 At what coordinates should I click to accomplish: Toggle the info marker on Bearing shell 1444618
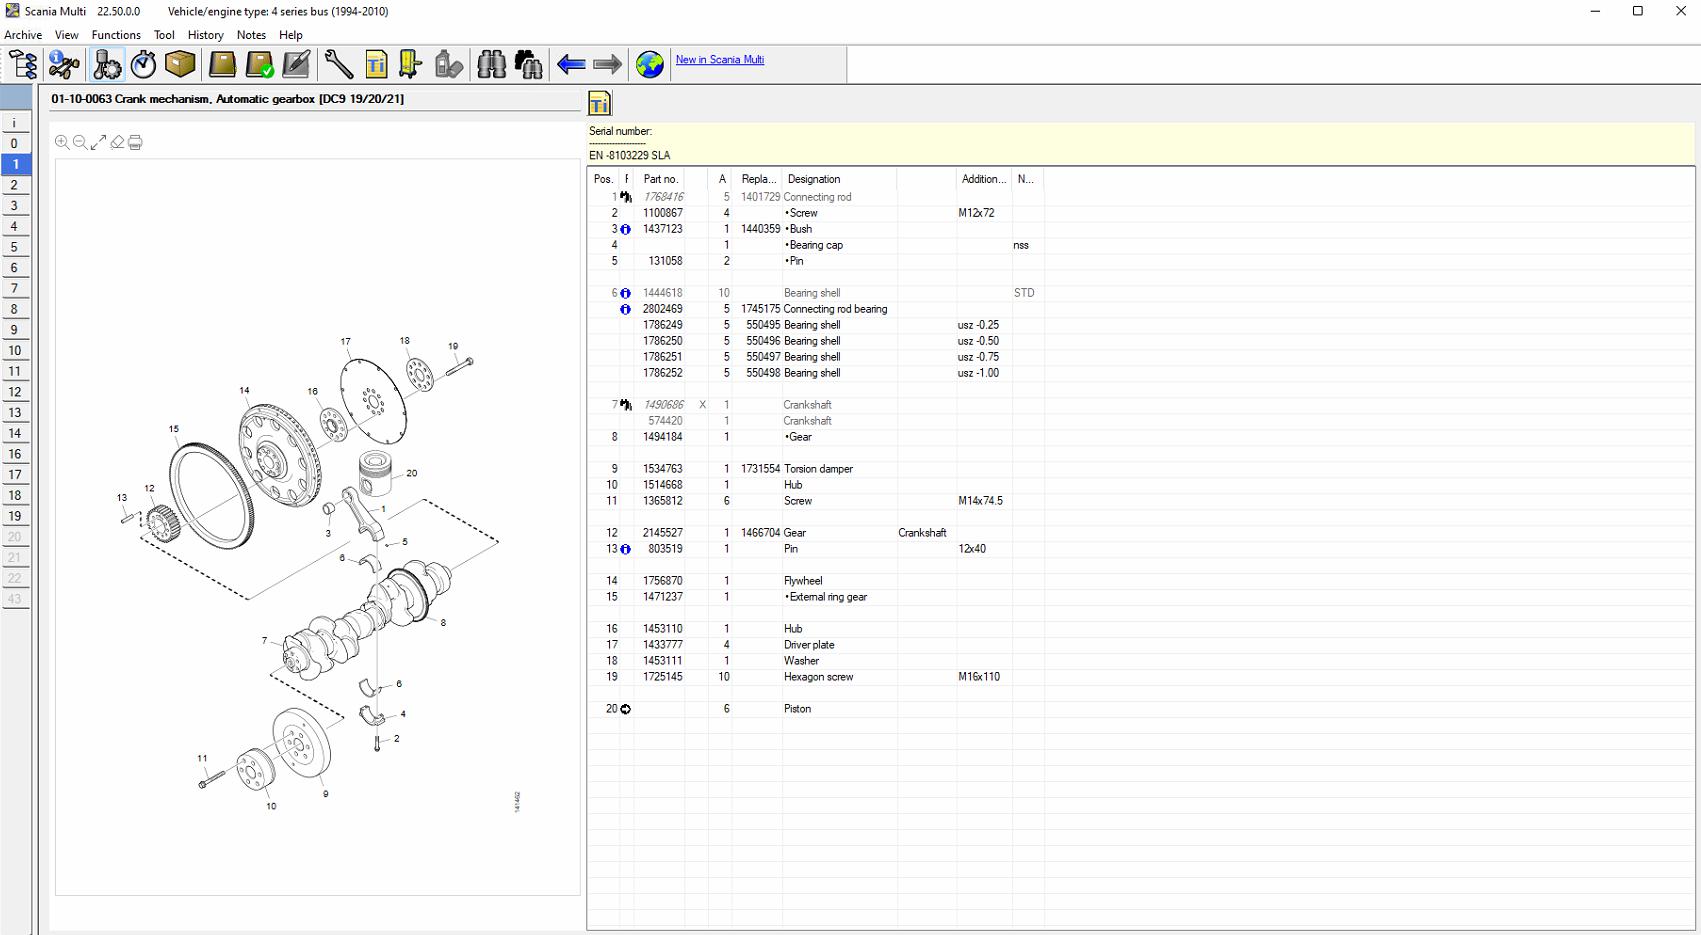coord(626,293)
